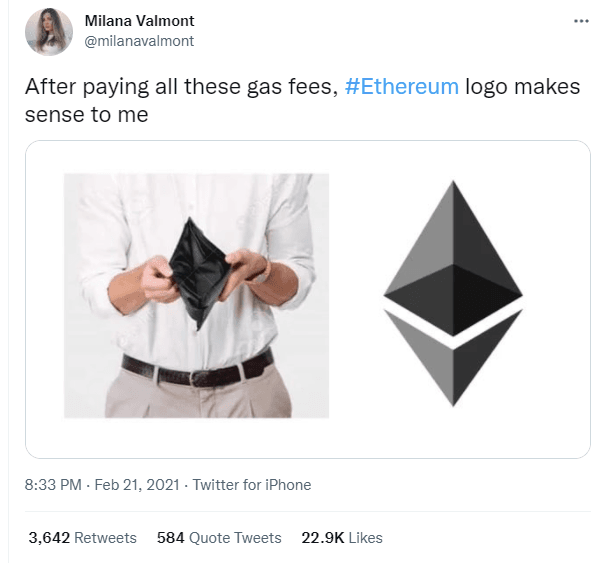Click the top half of Ethereum logo

point(453,258)
